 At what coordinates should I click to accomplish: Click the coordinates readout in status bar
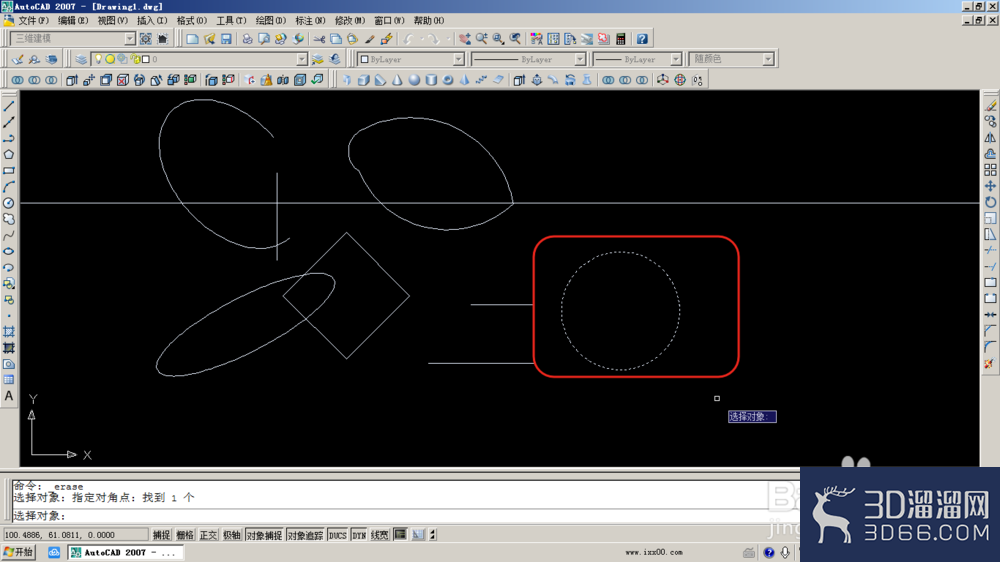(75, 535)
